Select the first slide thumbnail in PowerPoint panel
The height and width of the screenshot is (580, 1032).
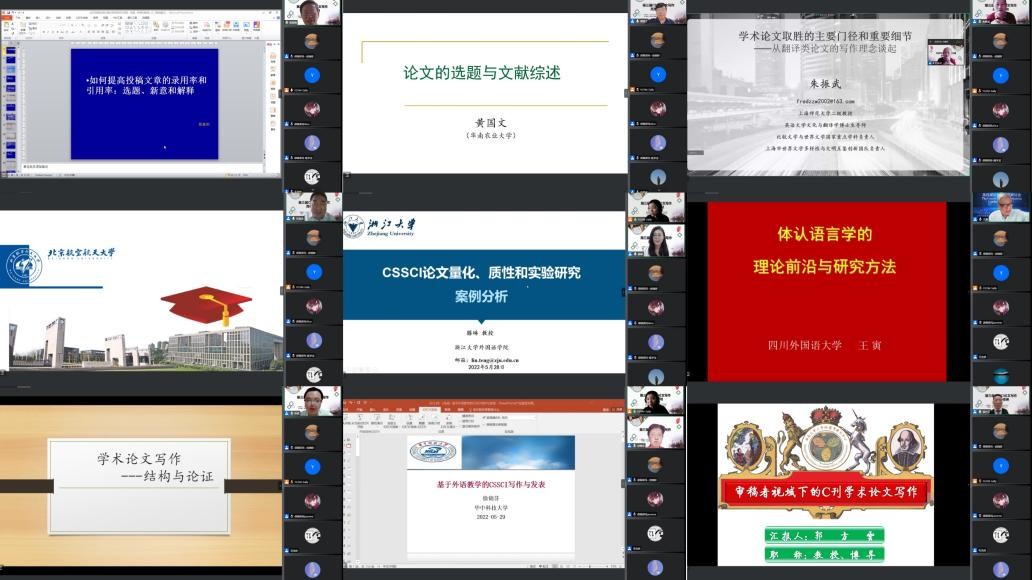click(x=11, y=50)
